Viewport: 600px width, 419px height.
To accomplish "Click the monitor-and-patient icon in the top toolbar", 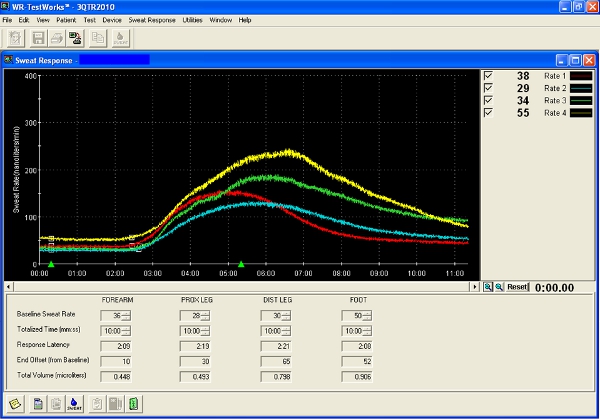I will [x=75, y=38].
